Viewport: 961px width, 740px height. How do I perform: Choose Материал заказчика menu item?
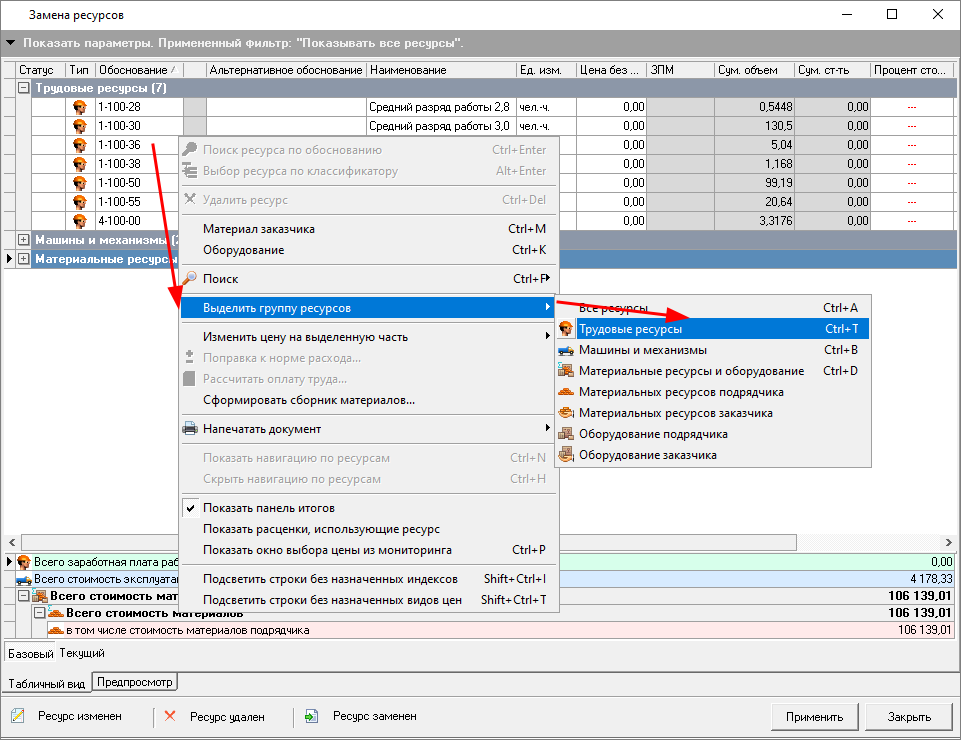(x=258, y=229)
